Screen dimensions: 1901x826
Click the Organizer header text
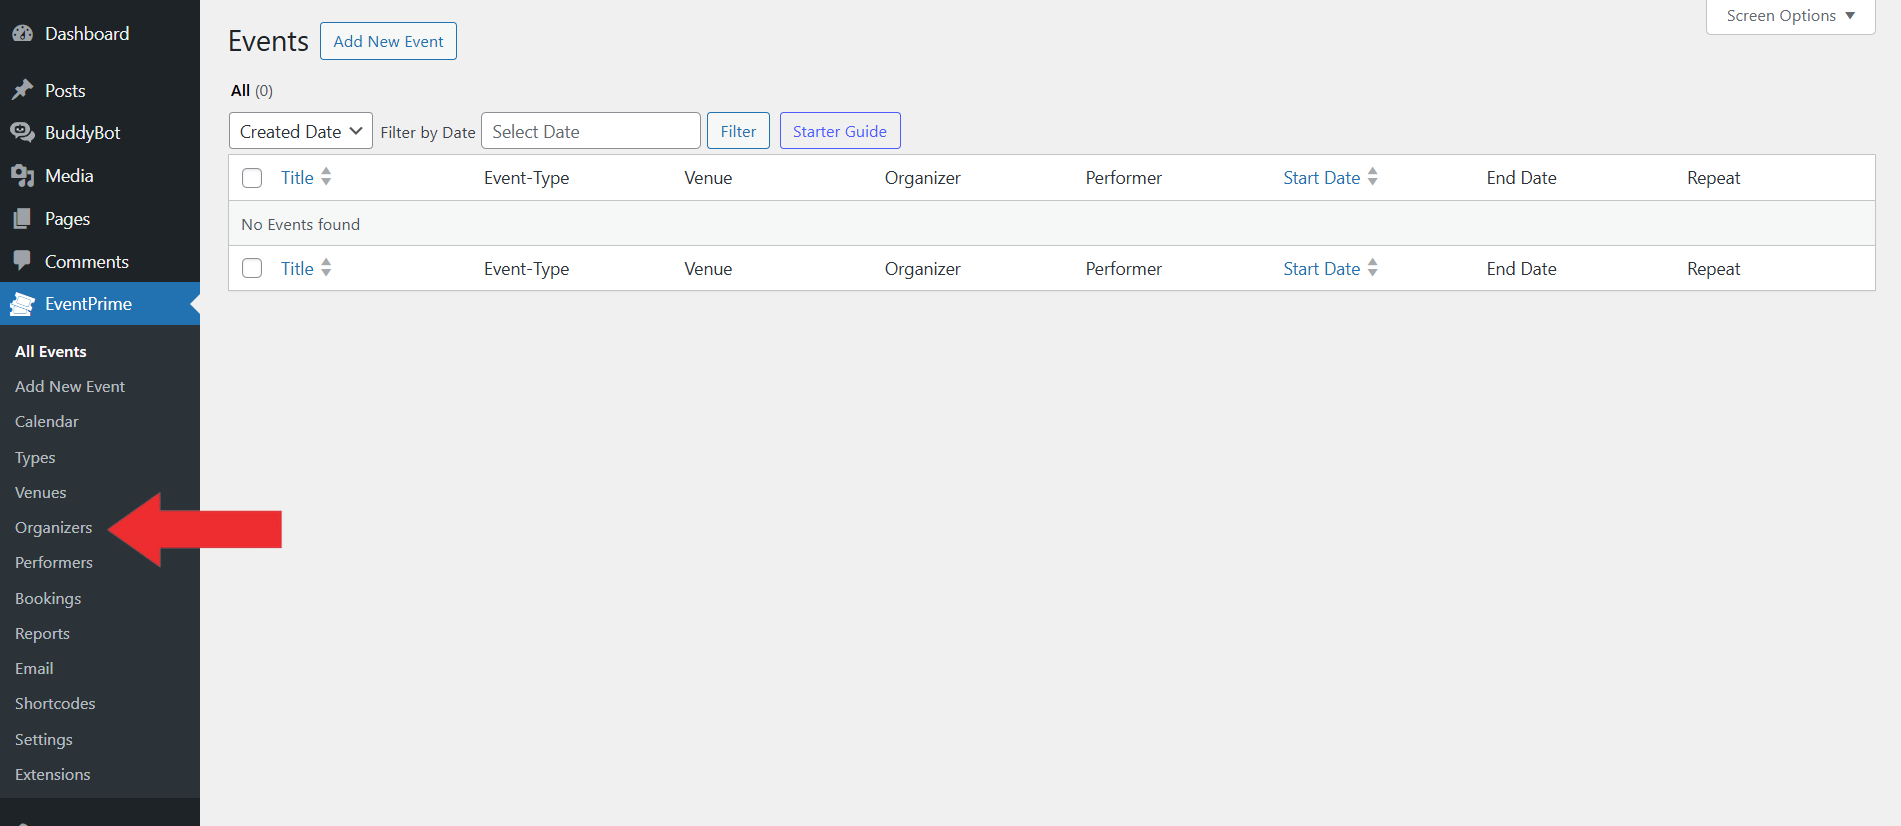tap(923, 178)
